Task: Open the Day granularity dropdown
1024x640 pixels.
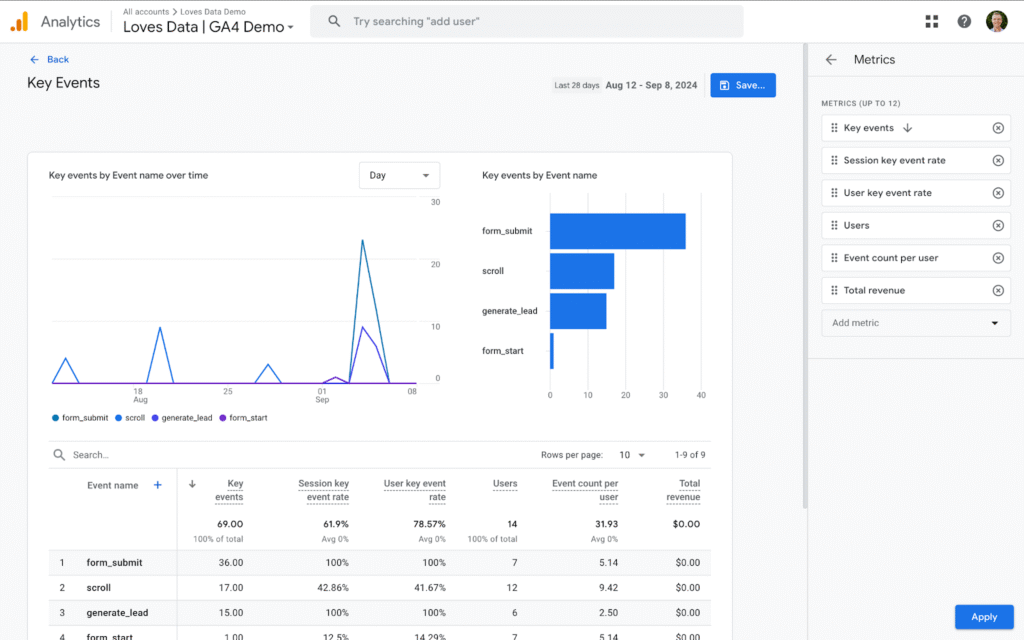Action: point(399,175)
